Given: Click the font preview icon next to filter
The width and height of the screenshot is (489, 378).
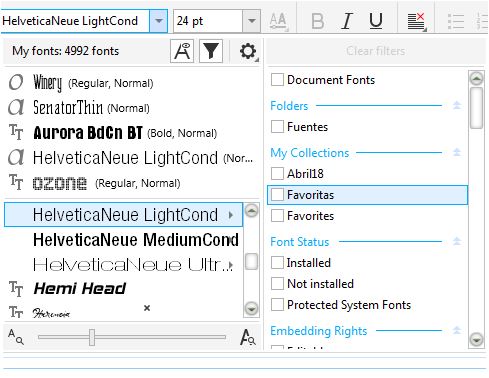Looking at the screenshot, I should [182, 51].
